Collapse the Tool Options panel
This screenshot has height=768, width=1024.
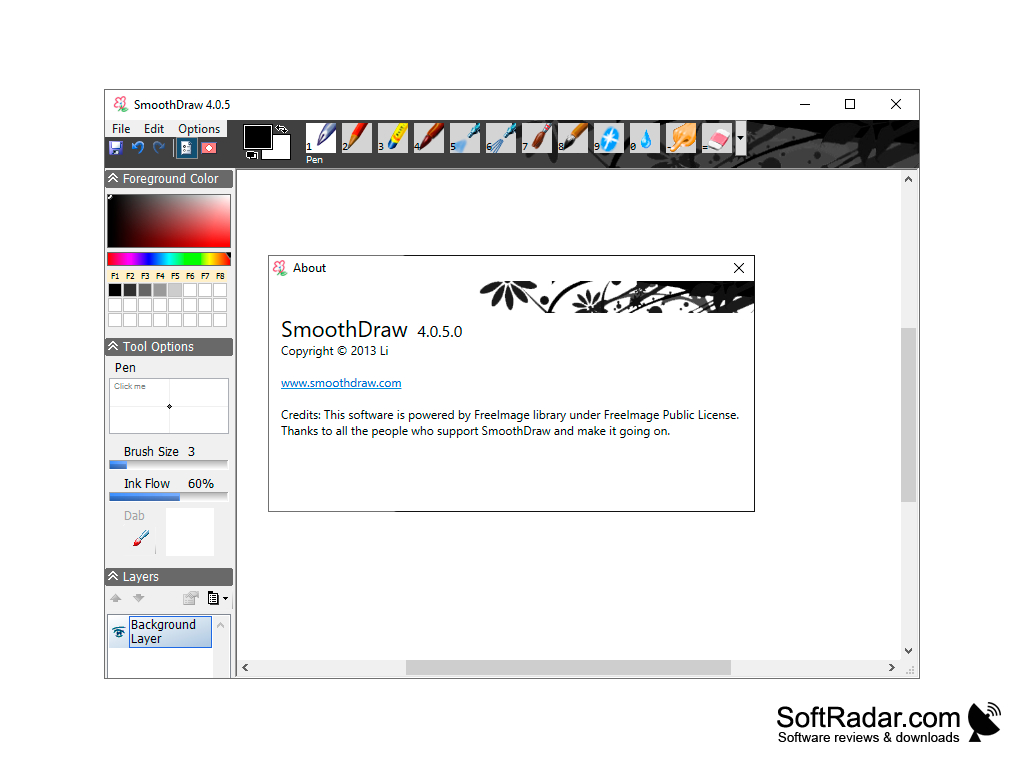pyautogui.click(x=113, y=346)
